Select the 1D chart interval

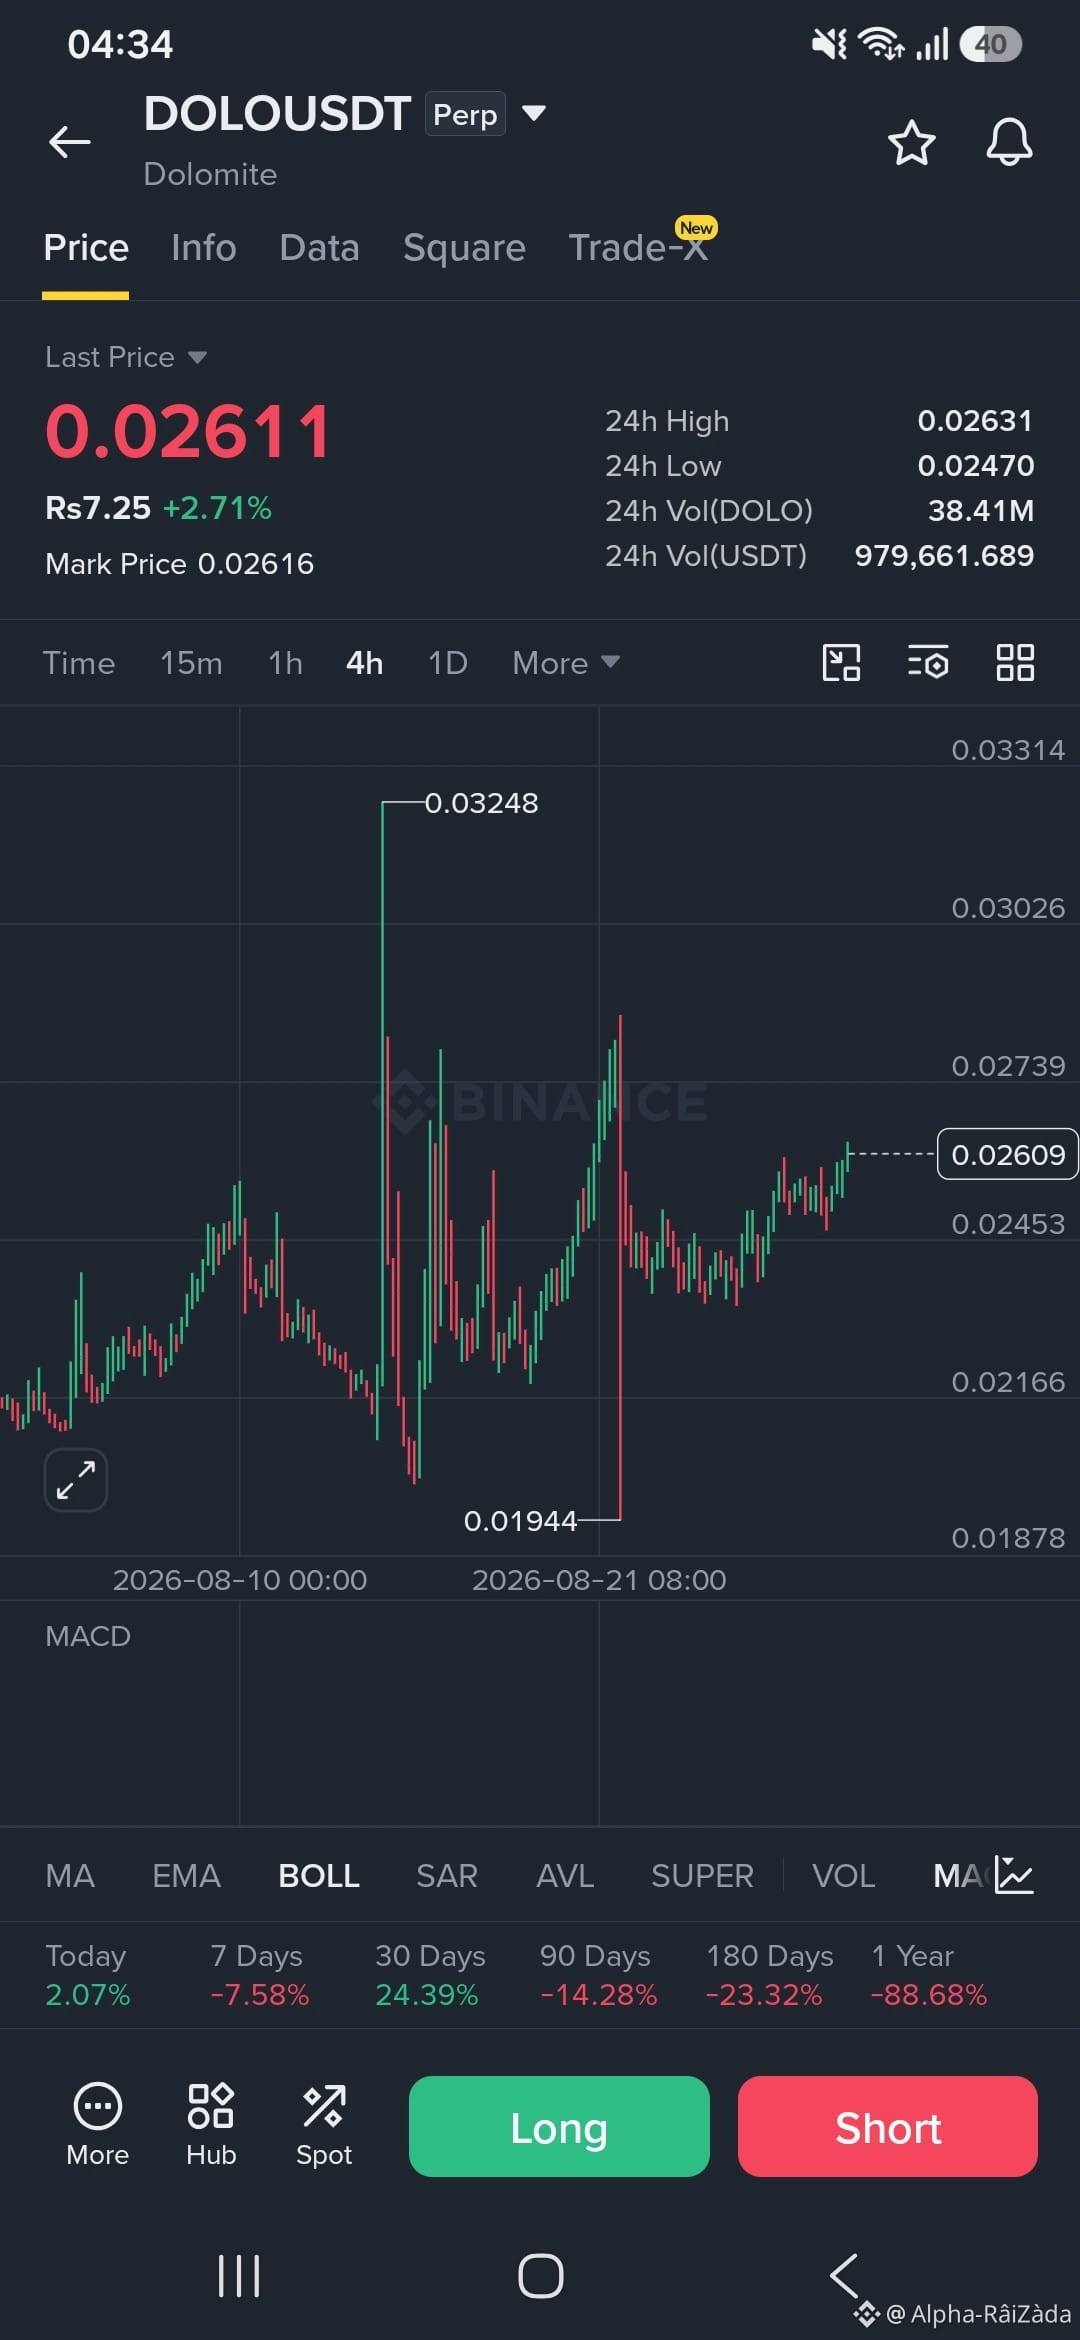point(447,663)
